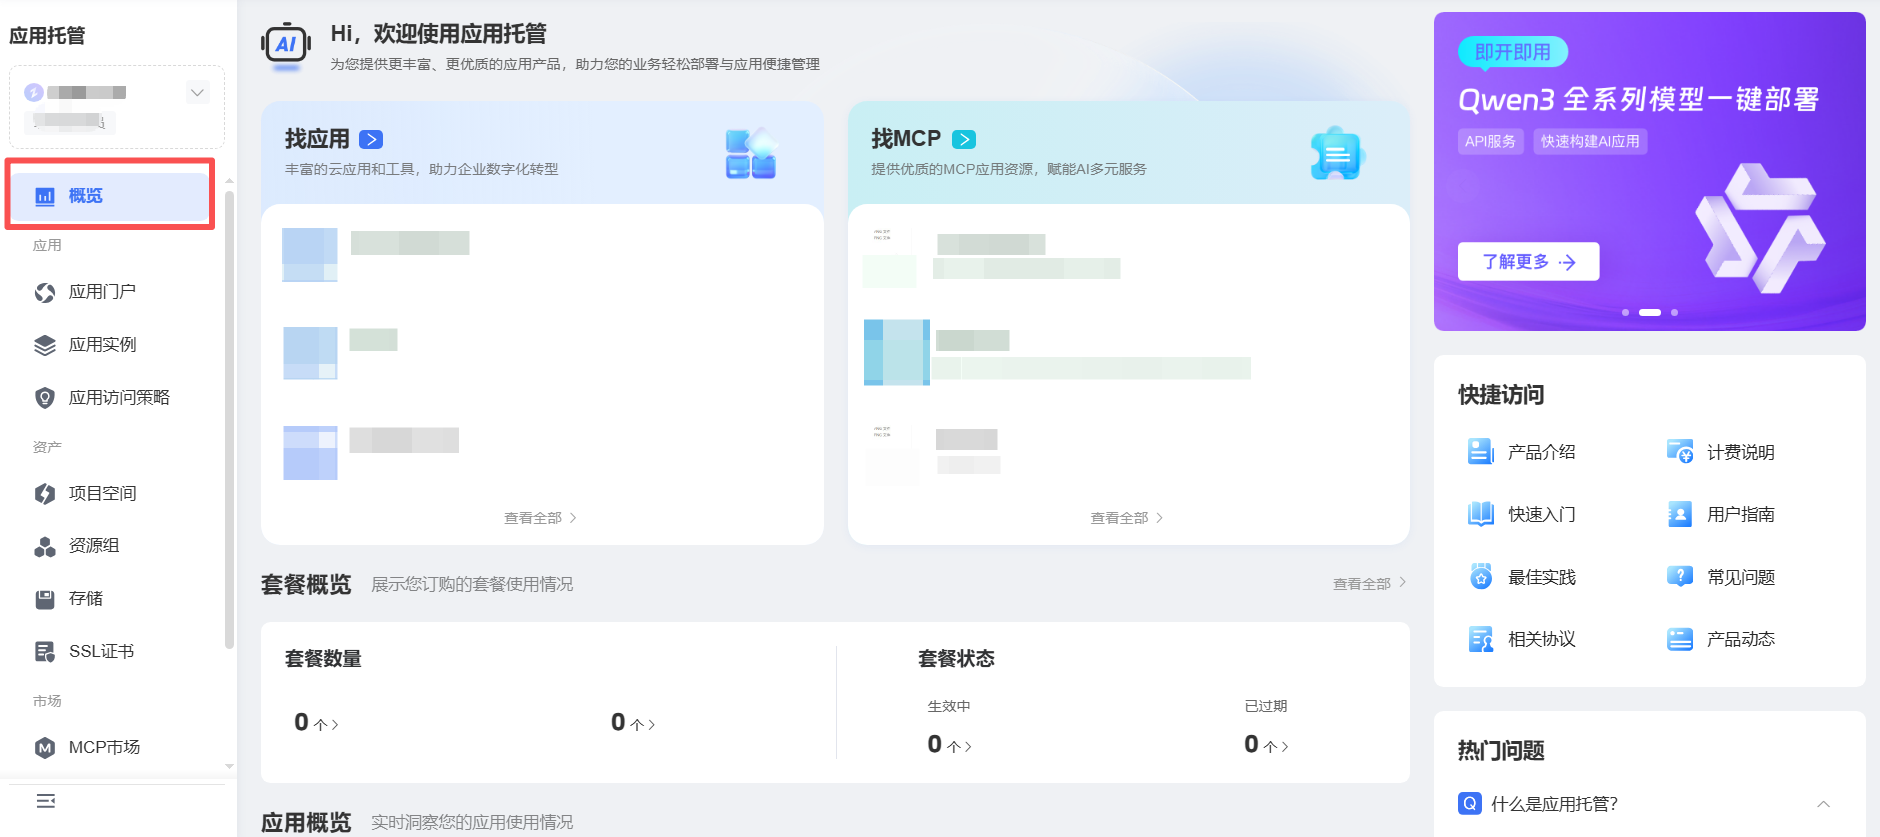This screenshot has height=837, width=1880.
Task: Select the 概览 menu item
Action: point(110,196)
